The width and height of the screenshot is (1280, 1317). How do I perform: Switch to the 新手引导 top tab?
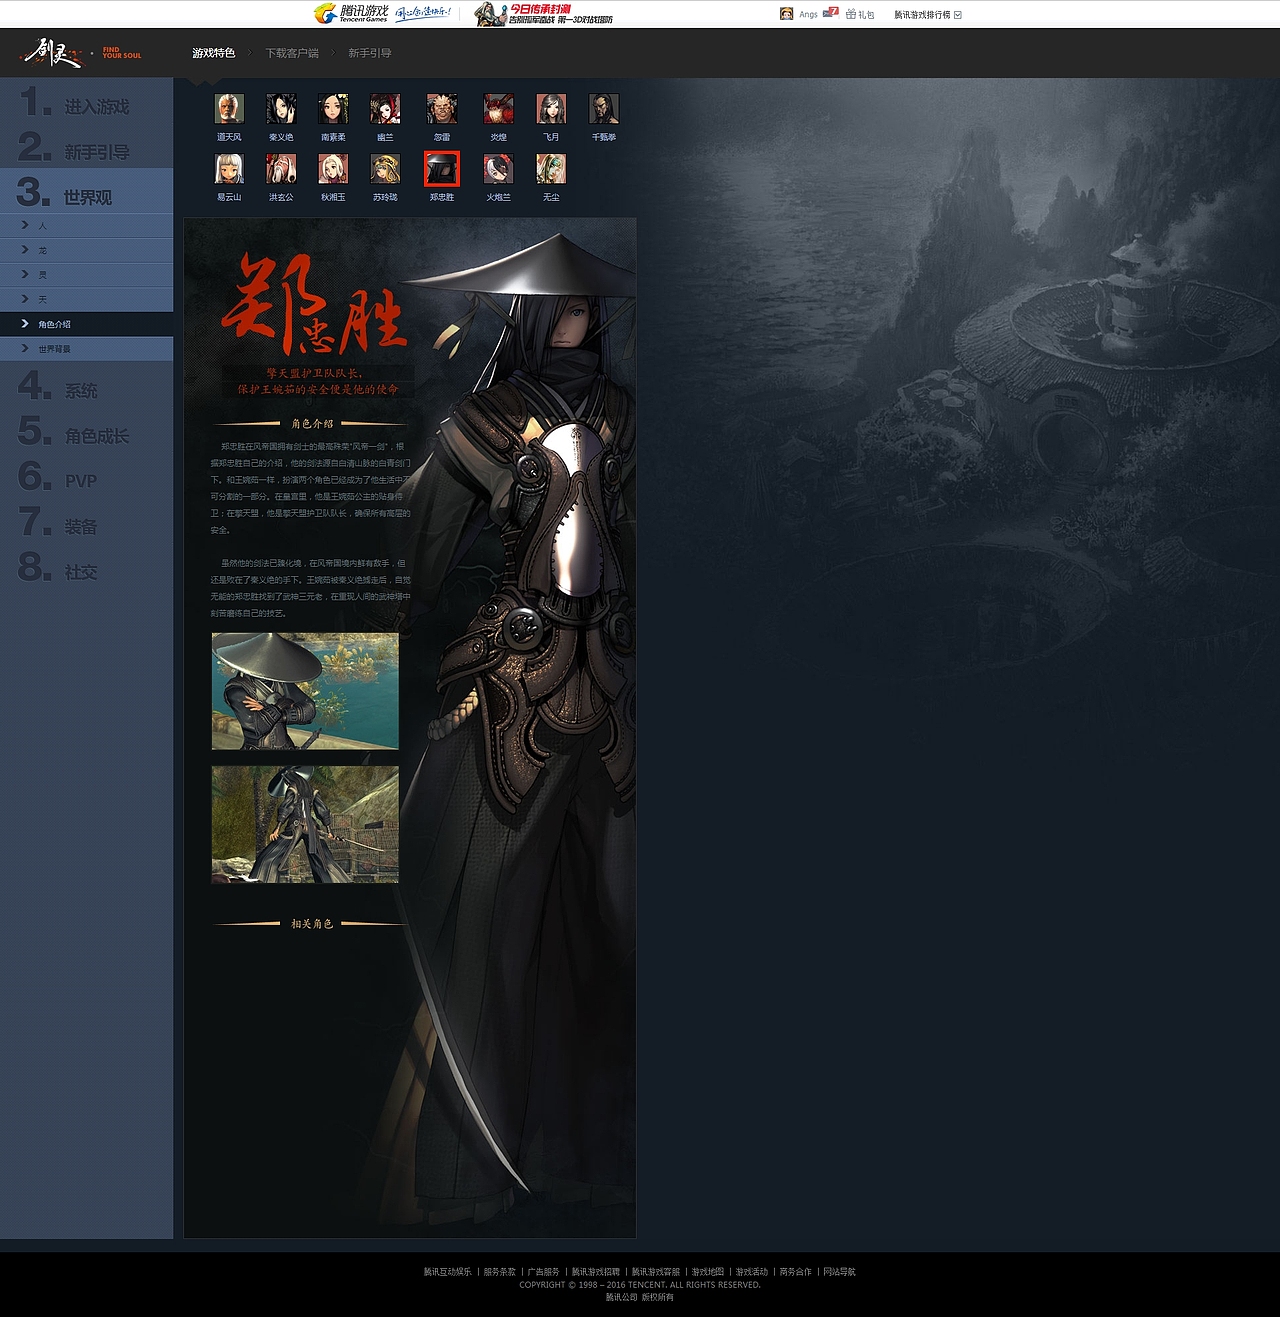(x=370, y=53)
